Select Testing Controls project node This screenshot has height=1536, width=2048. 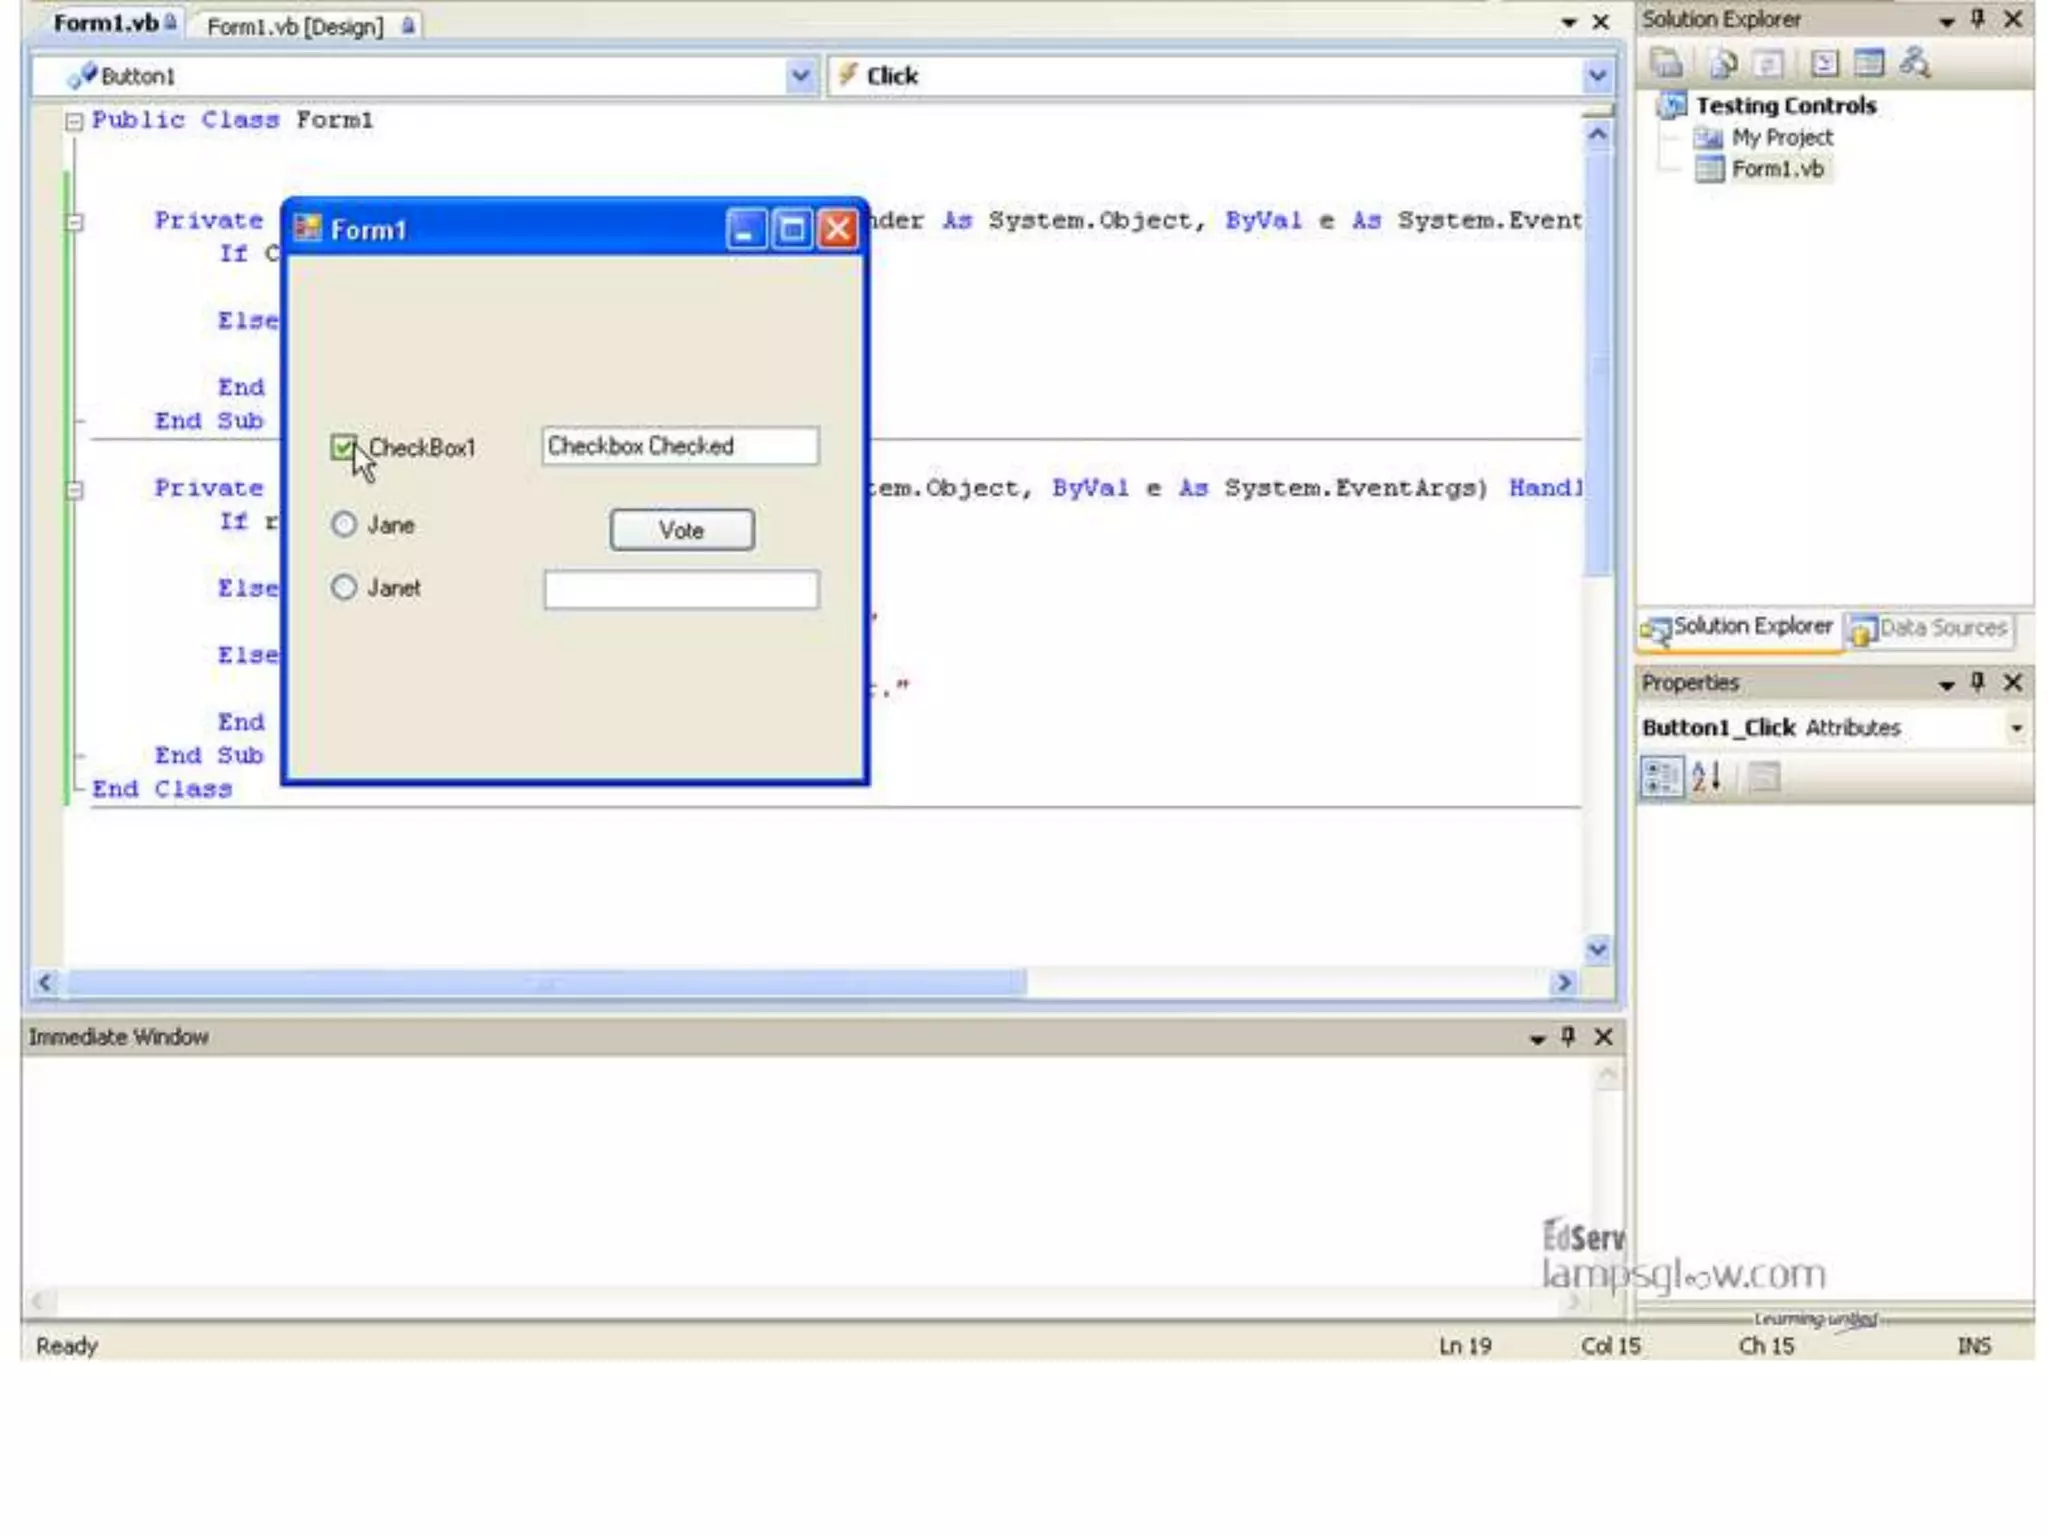1786,105
